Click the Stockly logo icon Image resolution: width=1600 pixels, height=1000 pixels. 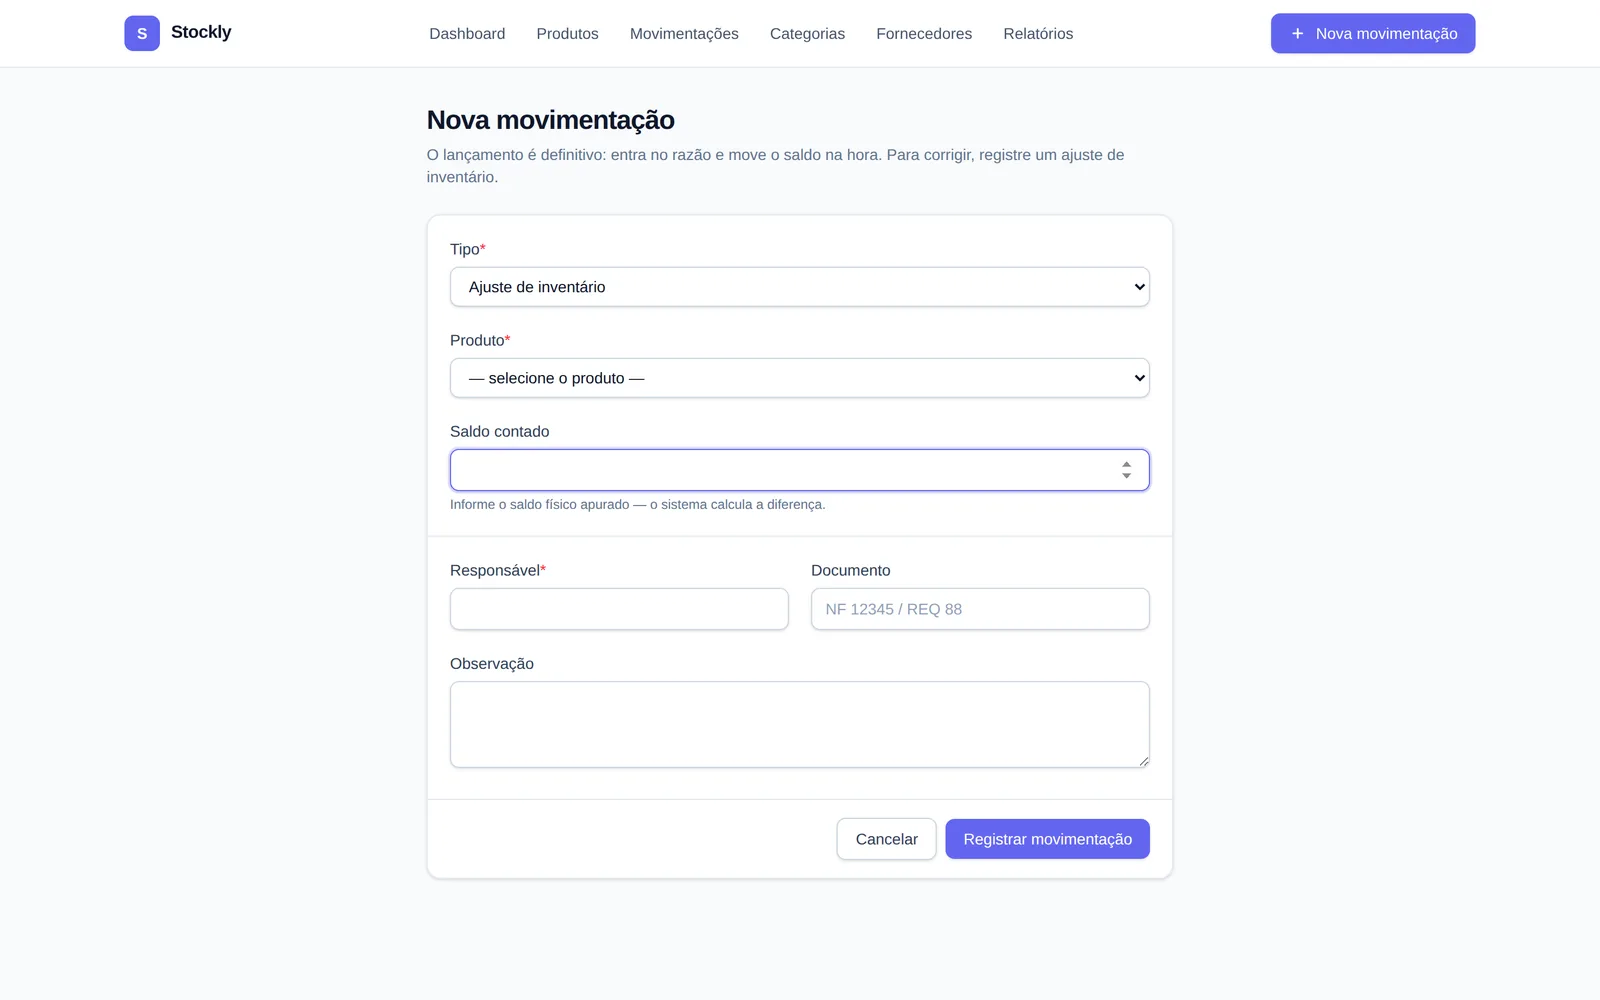(x=142, y=33)
